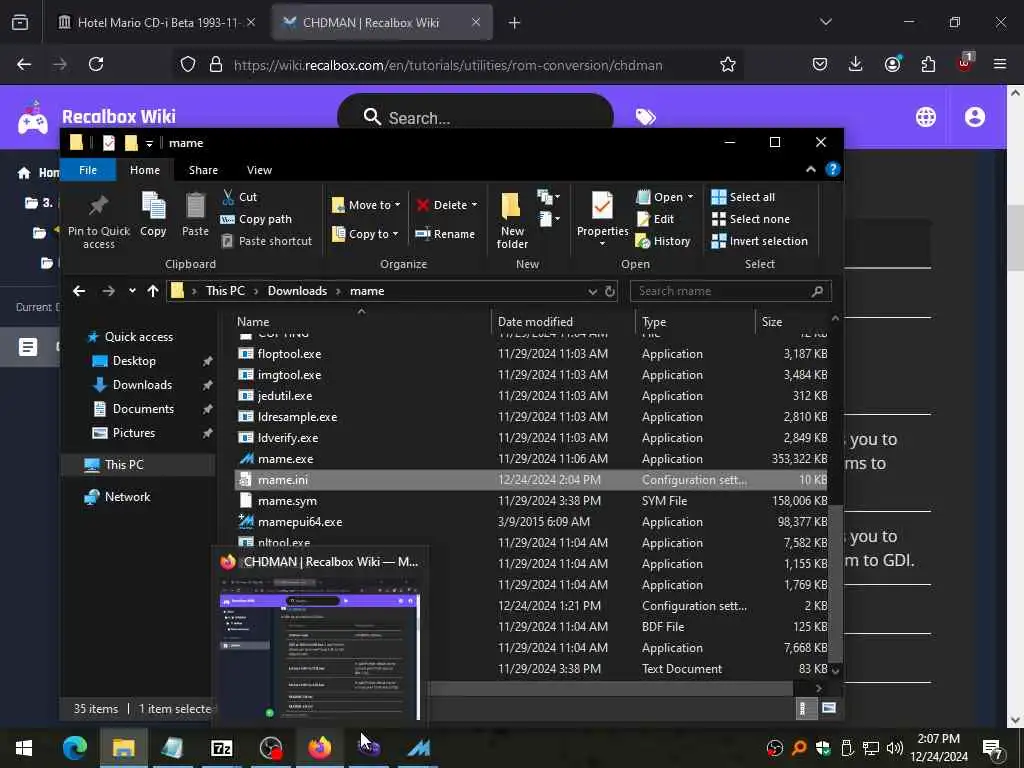
Task: Click Recalbox Wiki search box
Action: 475,118
